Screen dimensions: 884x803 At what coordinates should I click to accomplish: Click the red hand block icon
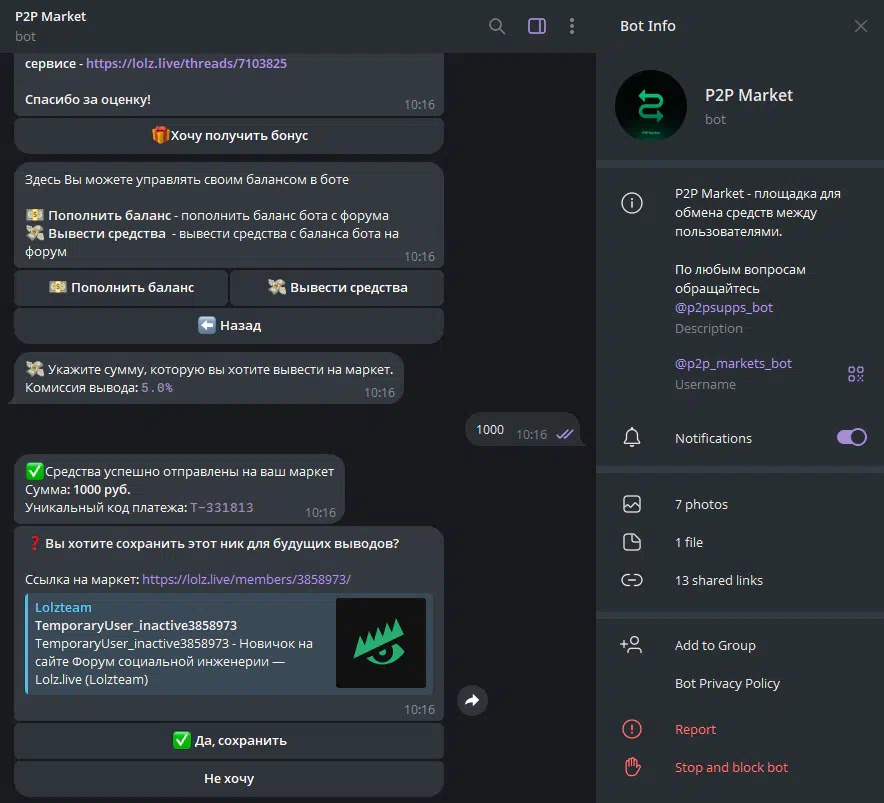coord(632,767)
